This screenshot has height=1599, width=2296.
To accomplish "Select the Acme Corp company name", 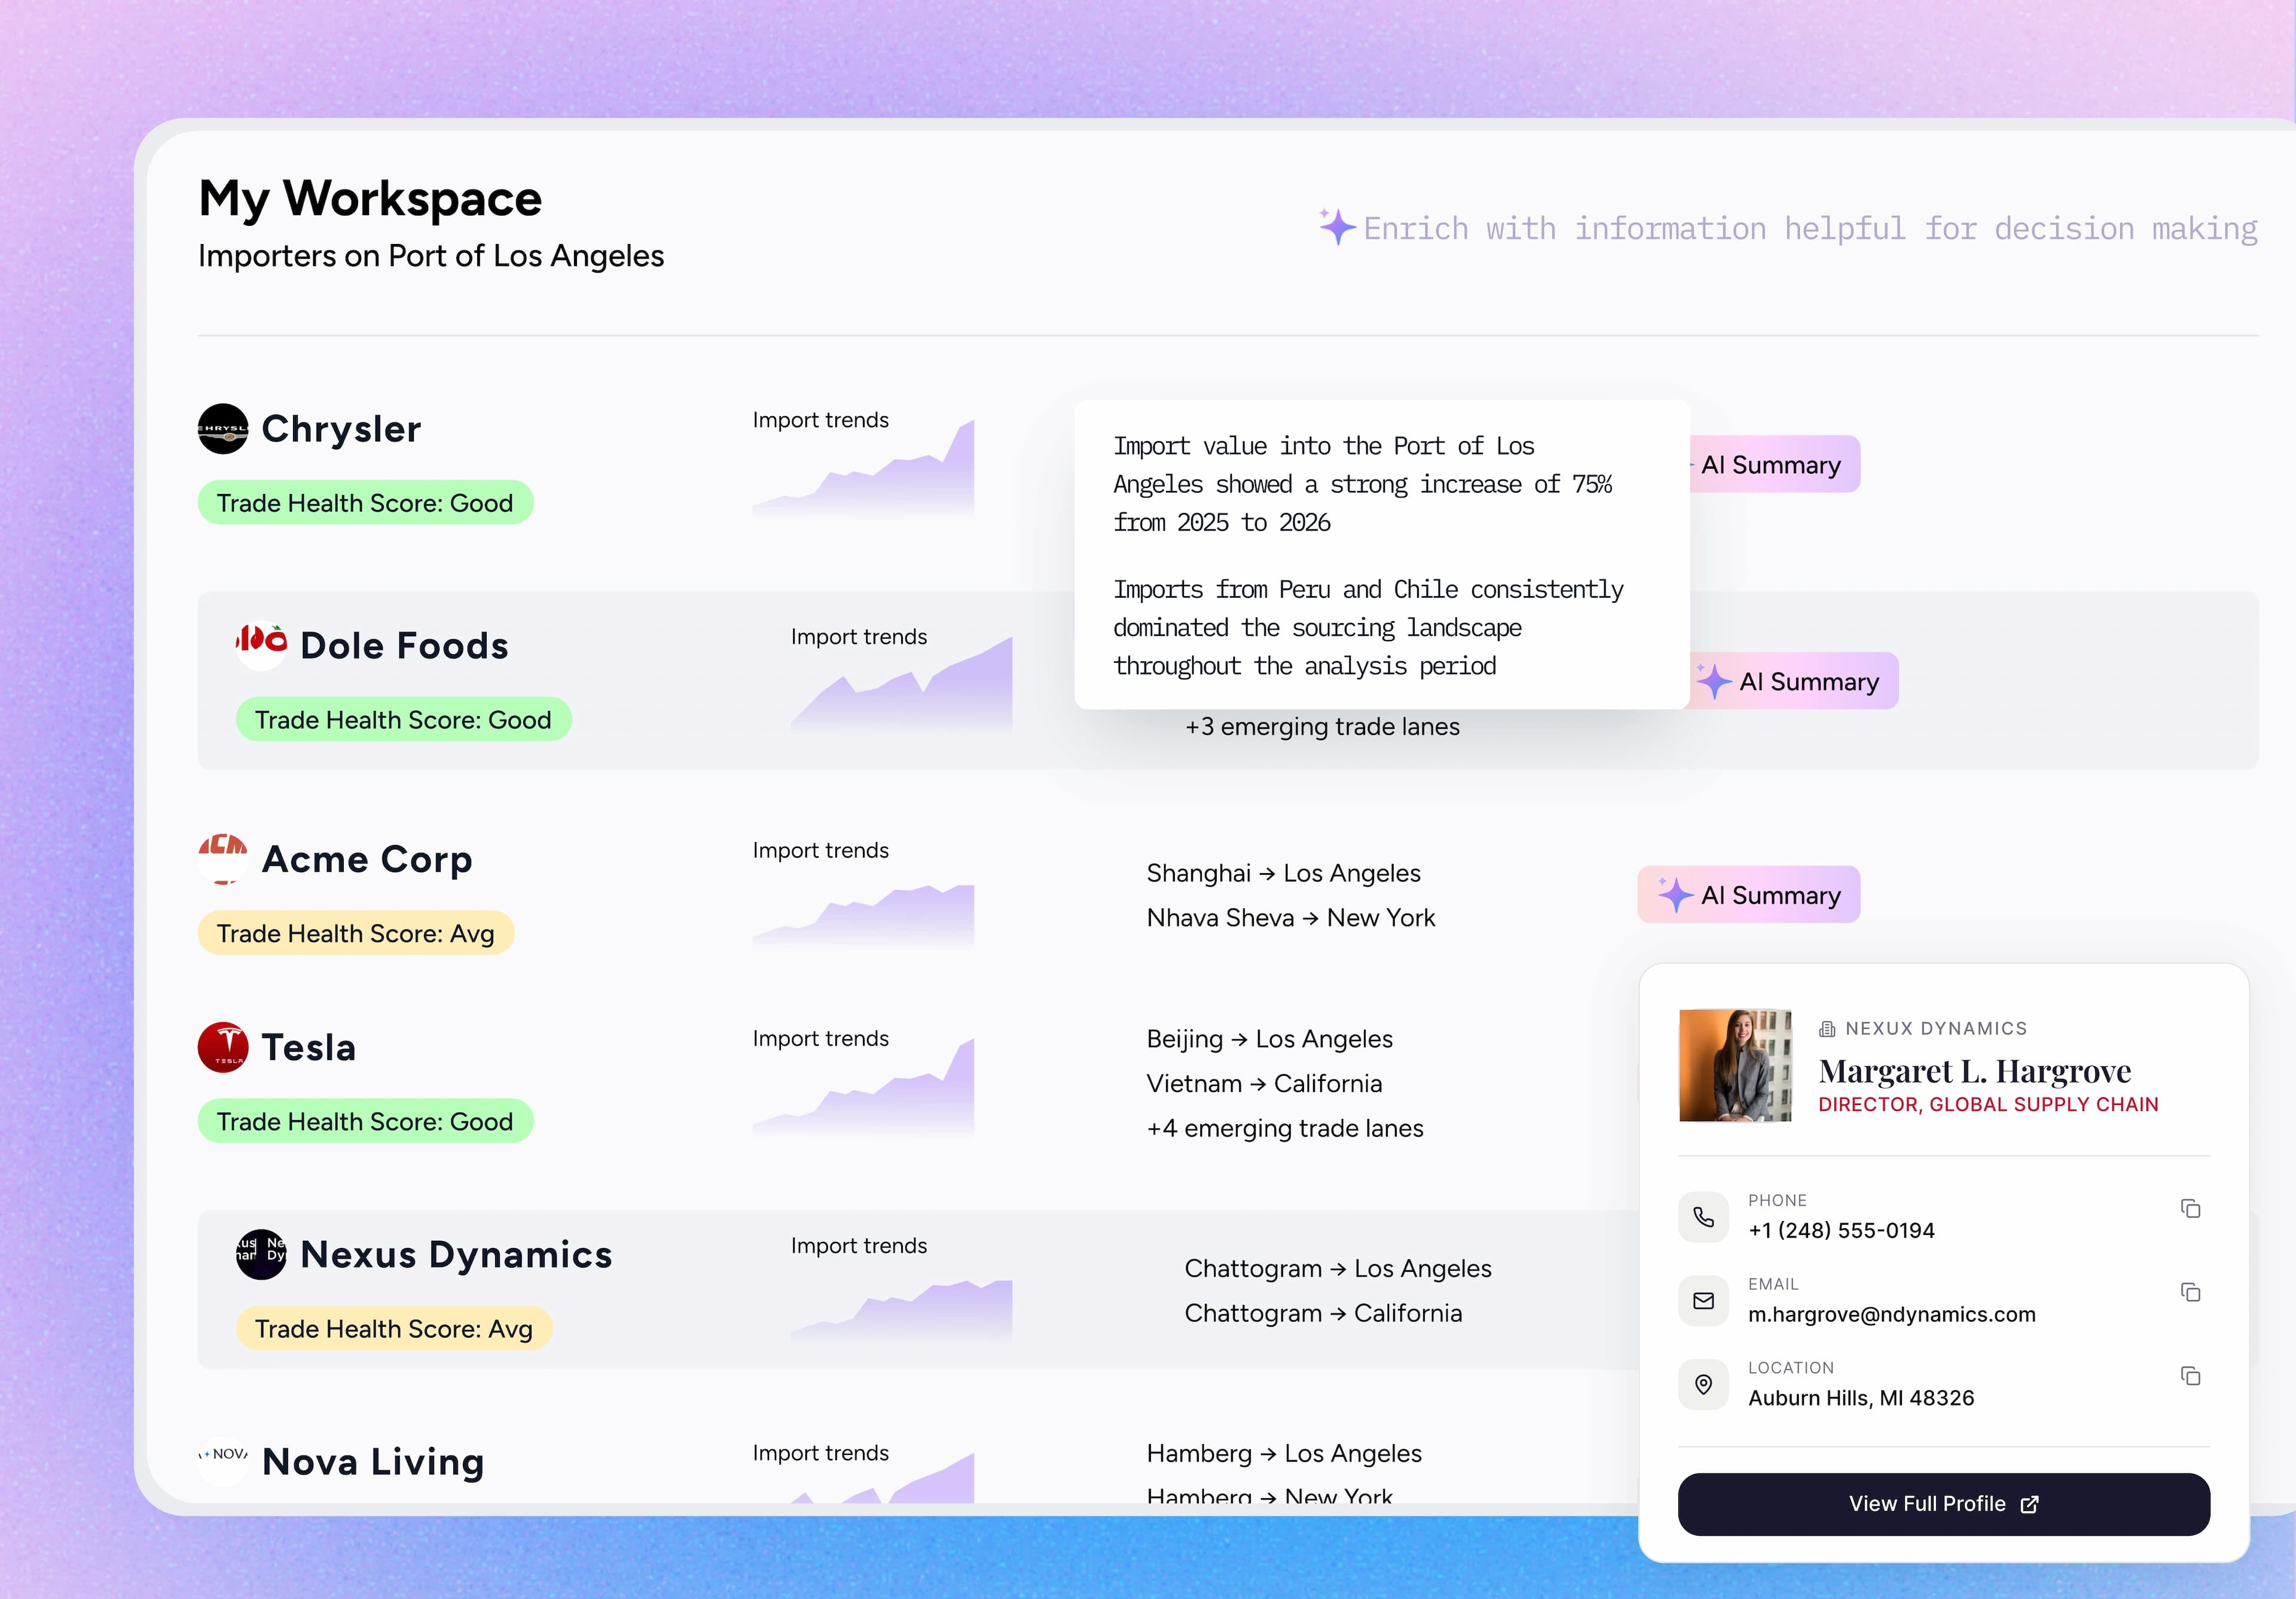I will pos(367,859).
